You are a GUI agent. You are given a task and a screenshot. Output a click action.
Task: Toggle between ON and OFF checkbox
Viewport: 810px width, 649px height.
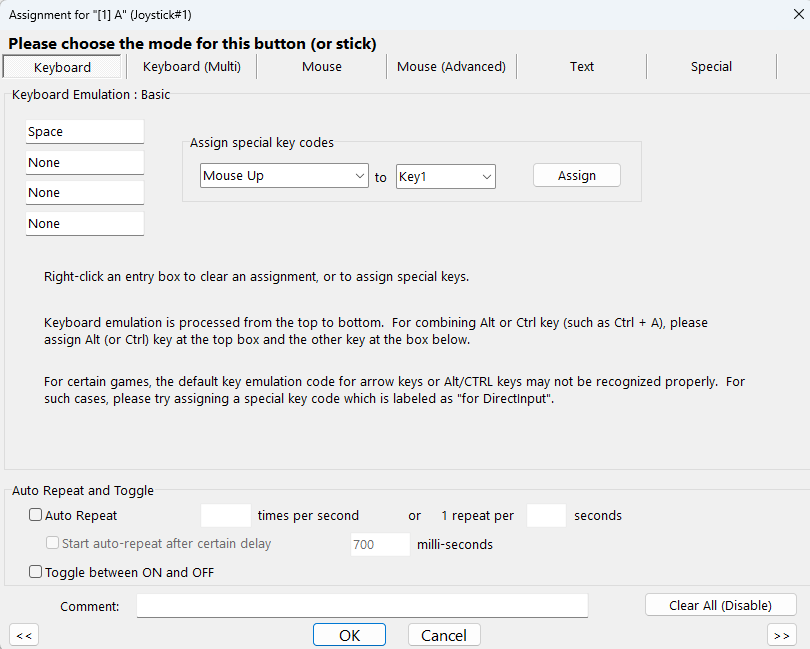pos(36,573)
